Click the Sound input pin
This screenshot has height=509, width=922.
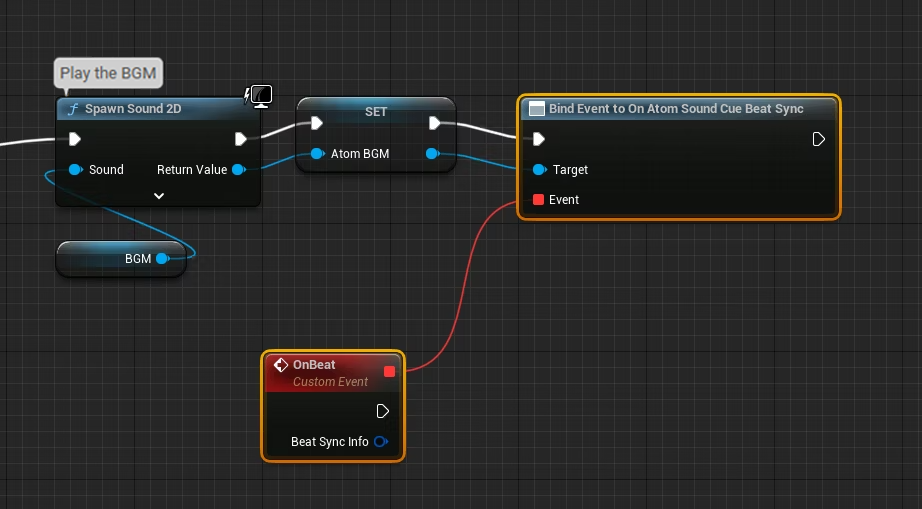[x=75, y=170]
